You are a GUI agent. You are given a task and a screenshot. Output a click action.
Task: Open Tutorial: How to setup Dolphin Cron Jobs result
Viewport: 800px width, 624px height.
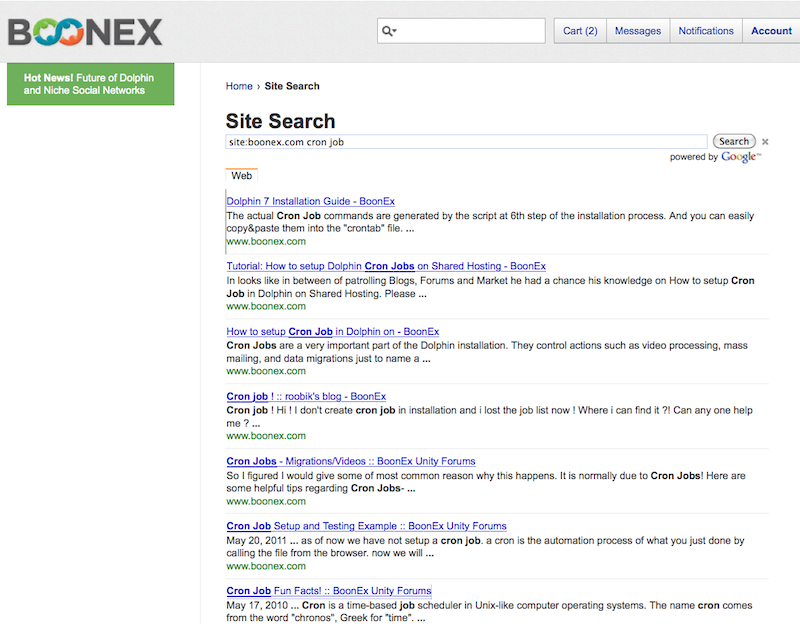pos(386,266)
